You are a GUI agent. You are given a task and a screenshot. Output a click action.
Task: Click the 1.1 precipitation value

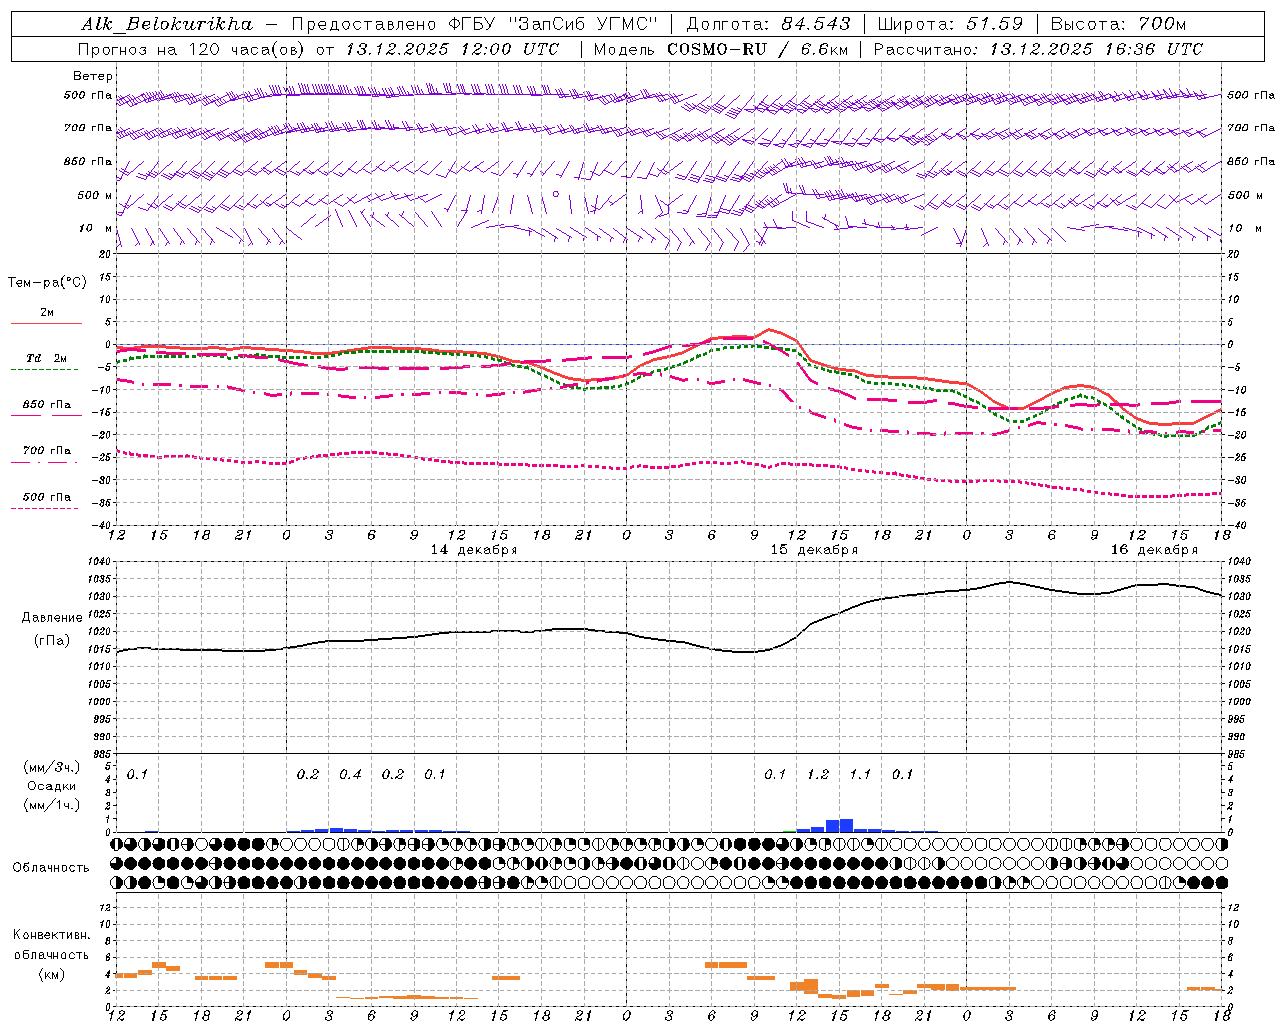coord(860,775)
